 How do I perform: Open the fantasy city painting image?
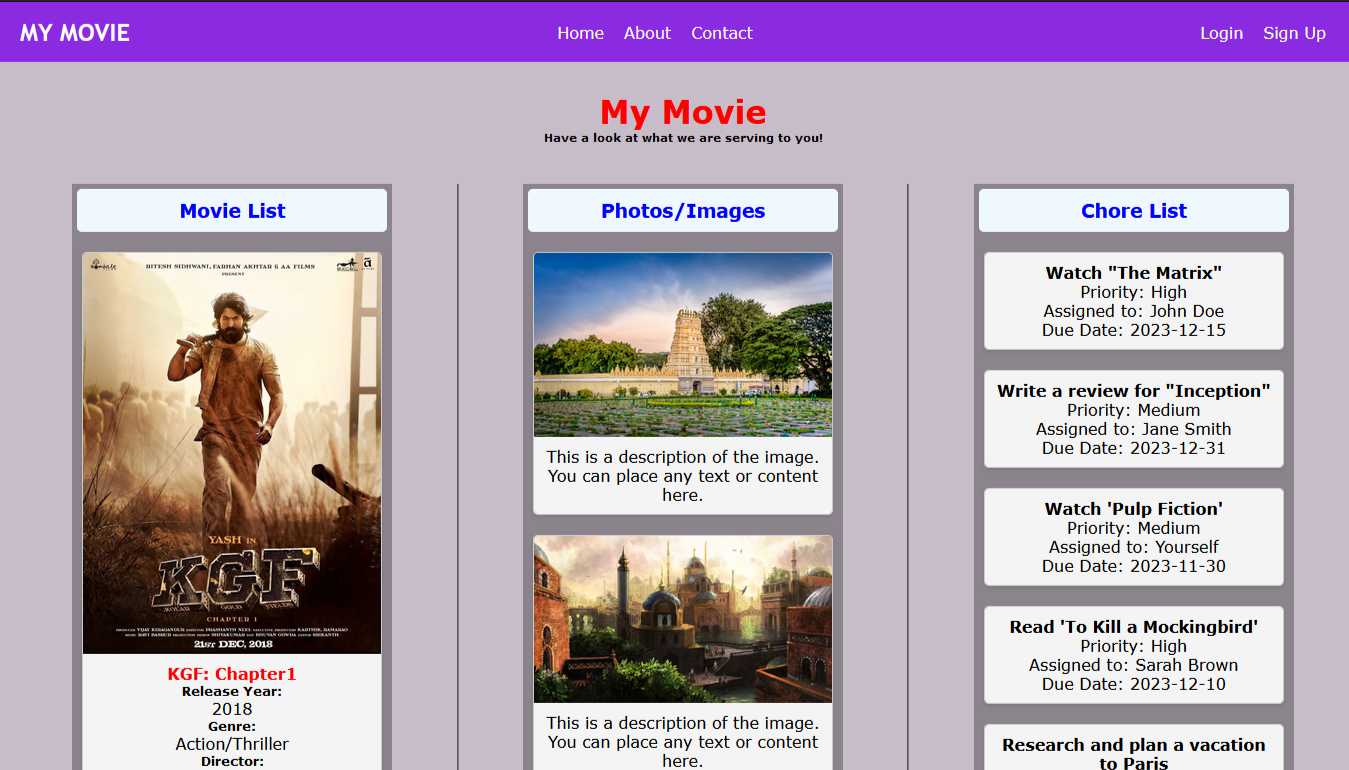pos(683,619)
